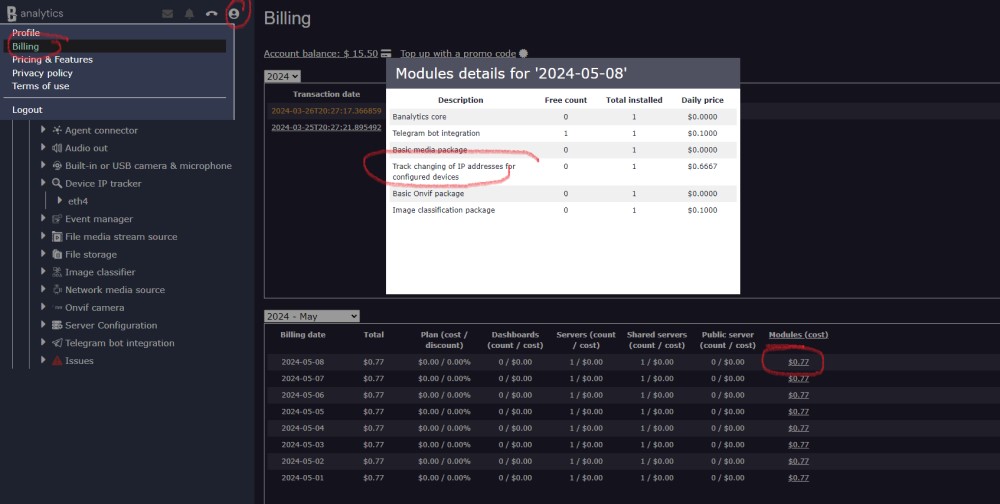This screenshot has width=1000, height=504.
Task: Click the gear icon next to promo code
Action: (x=523, y=53)
